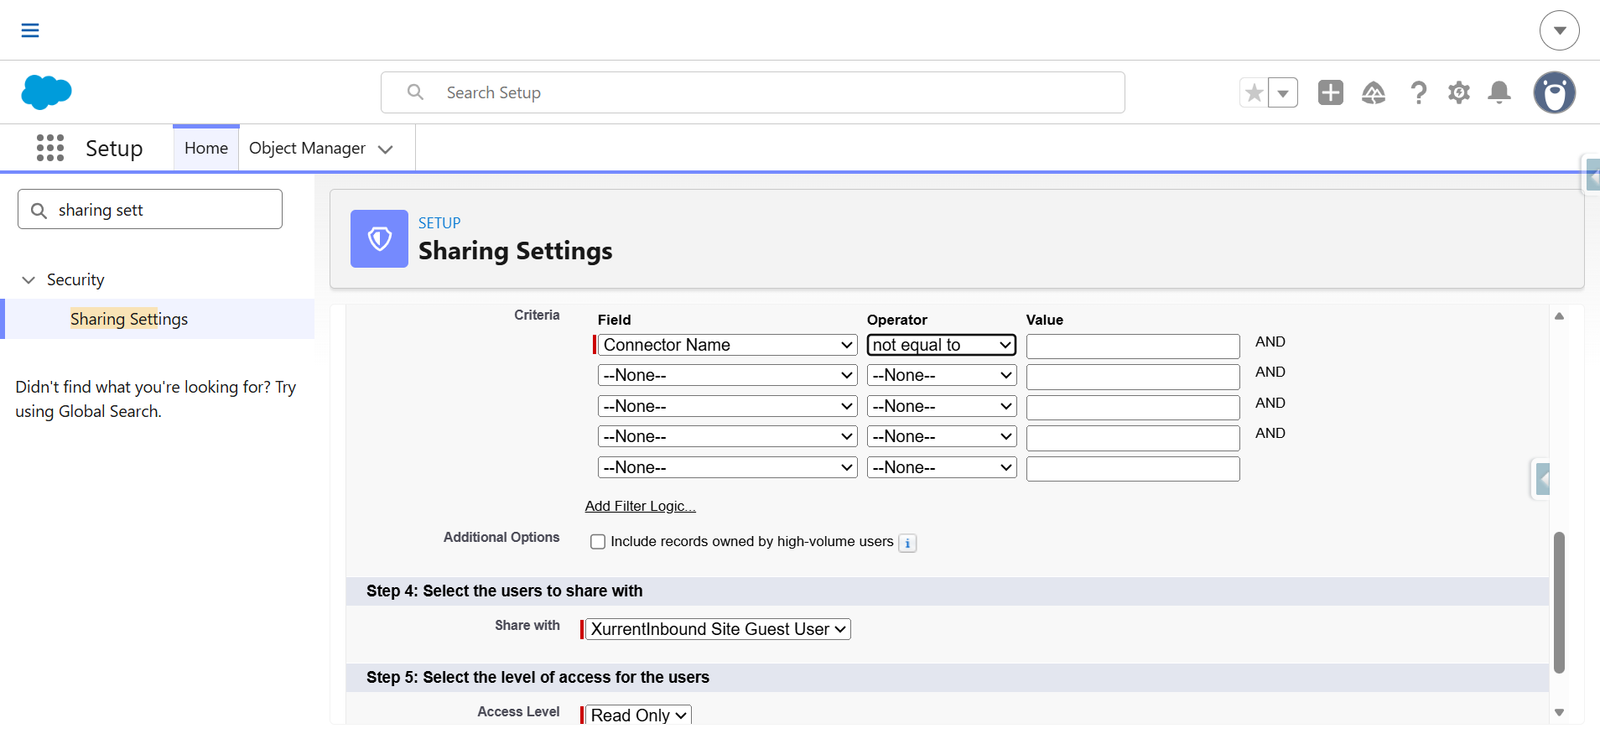
Task: Open the second row Operator dropdown
Action: [x=941, y=375]
